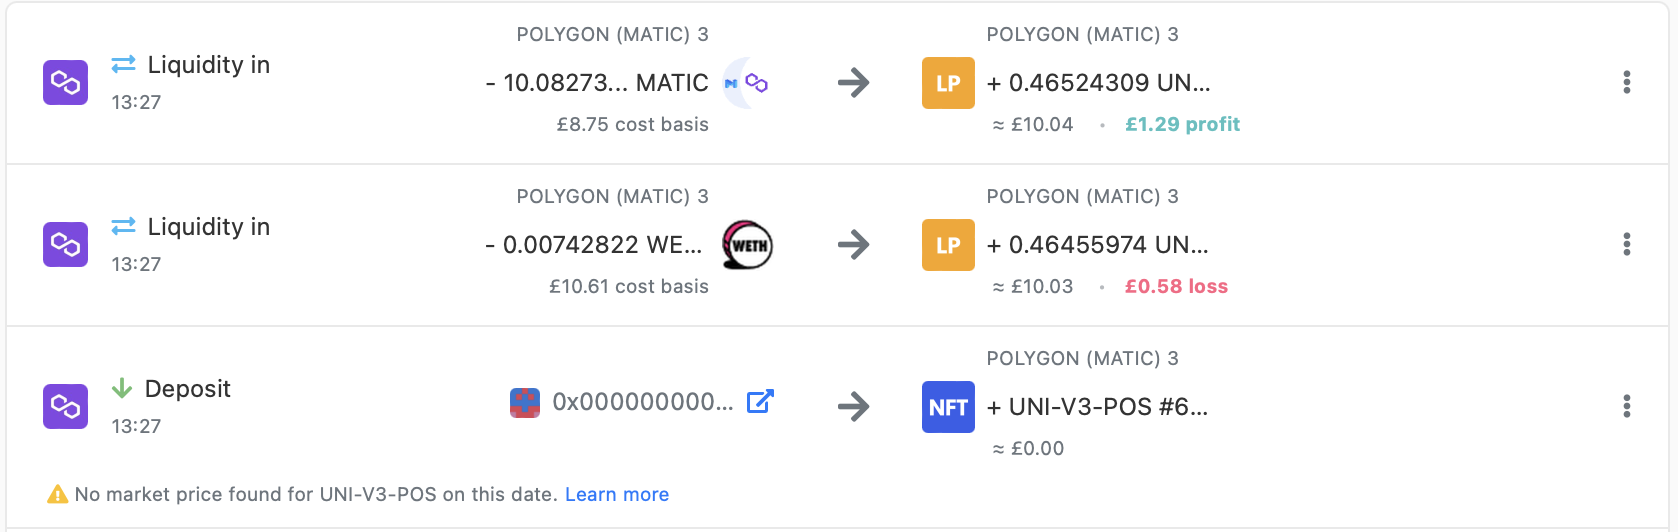Click the Polygon wallet icon in first row

[x=65, y=82]
